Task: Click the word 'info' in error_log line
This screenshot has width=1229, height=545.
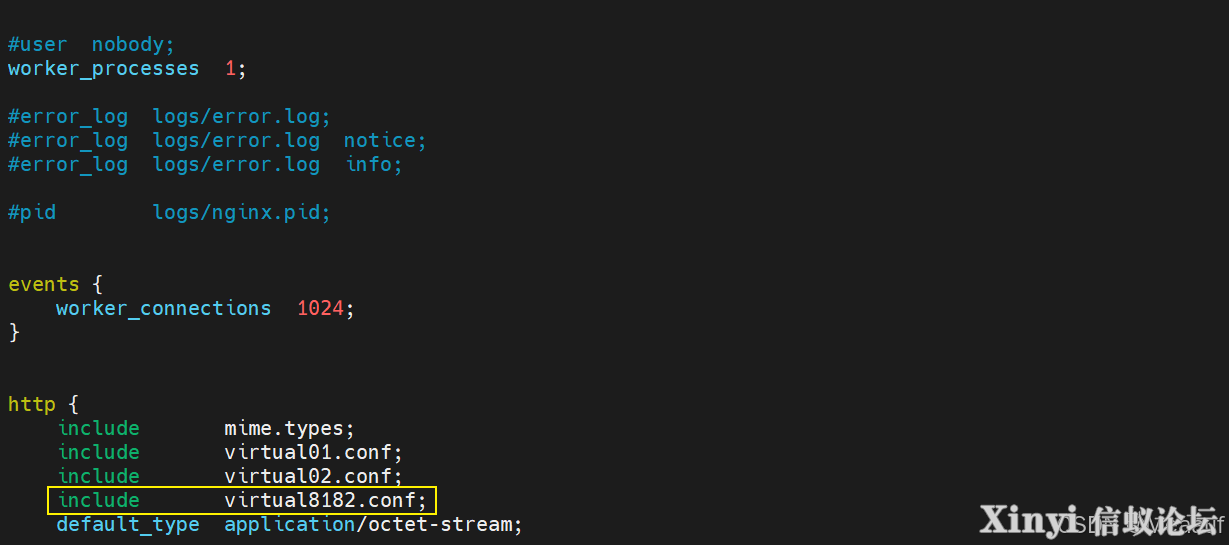Action: [369, 165]
